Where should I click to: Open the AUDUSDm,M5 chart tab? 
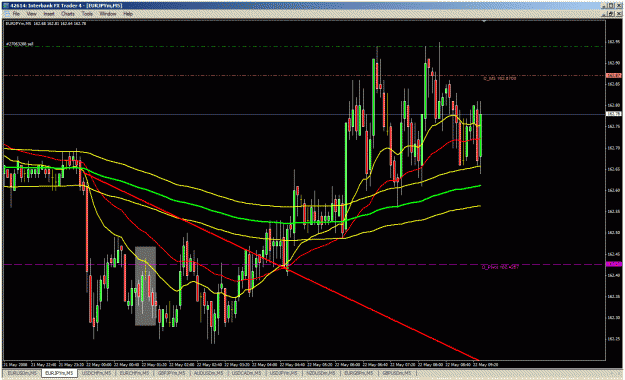coord(208,373)
